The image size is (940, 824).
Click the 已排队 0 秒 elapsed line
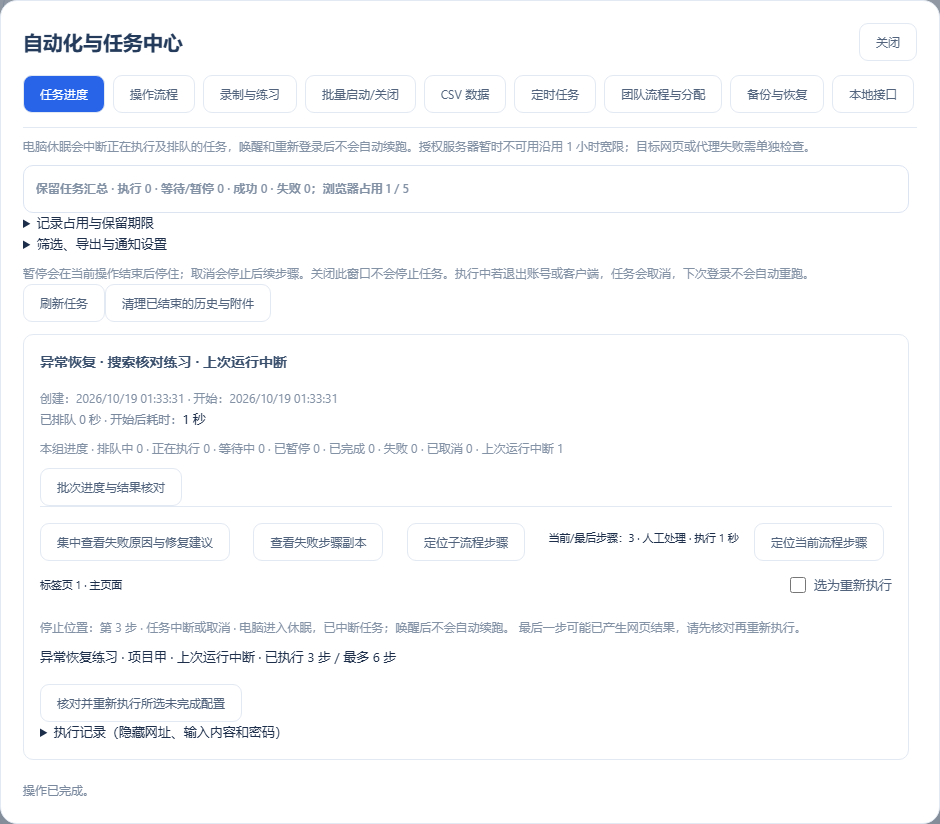click(x=123, y=419)
